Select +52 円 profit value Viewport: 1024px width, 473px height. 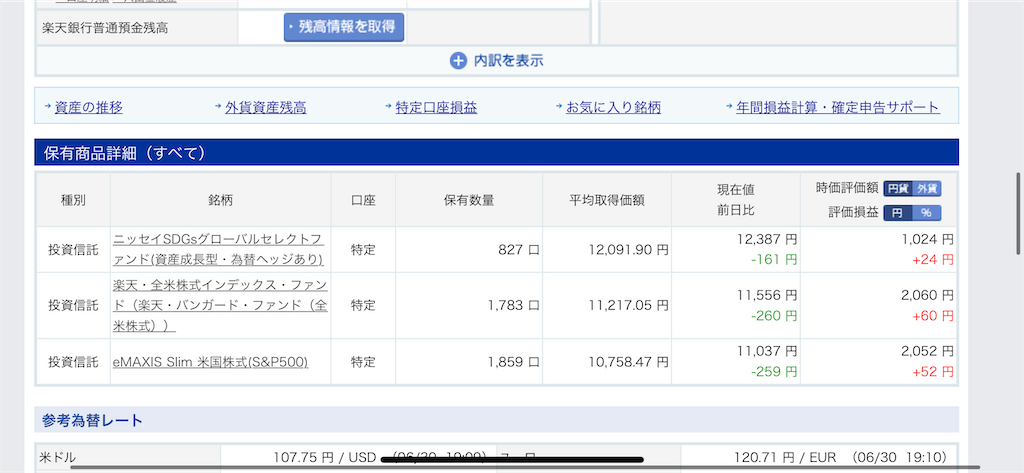coord(933,372)
